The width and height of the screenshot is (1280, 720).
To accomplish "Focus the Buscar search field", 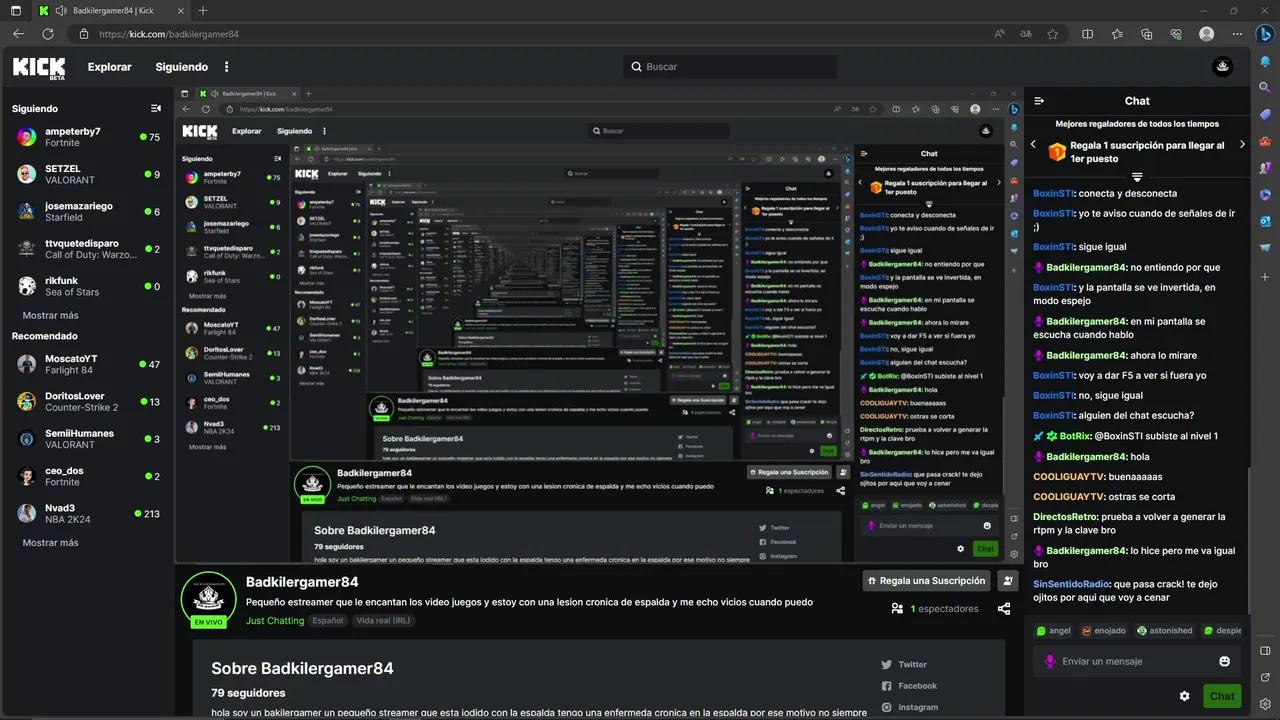I will [x=729, y=67].
